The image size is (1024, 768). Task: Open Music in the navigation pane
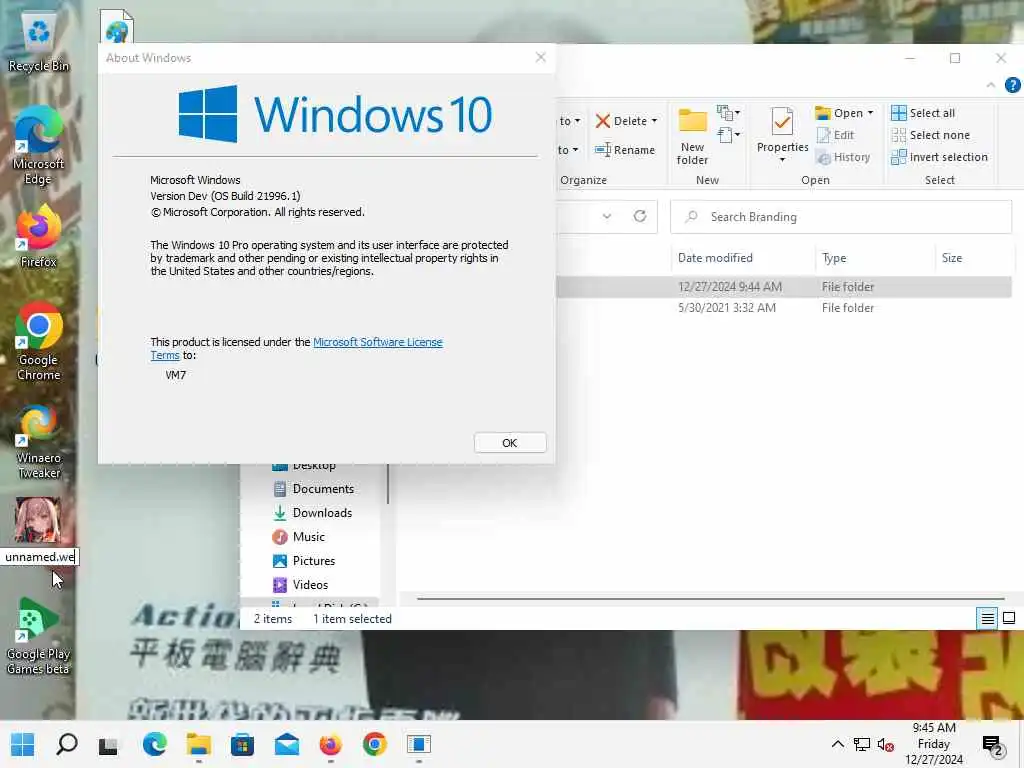(x=298, y=537)
